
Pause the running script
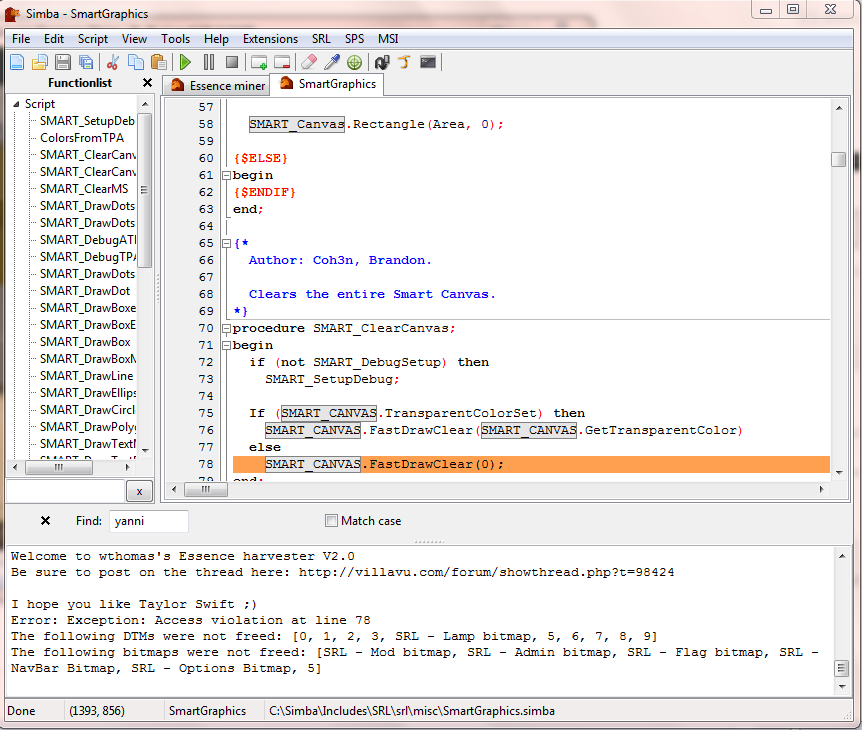pos(208,62)
